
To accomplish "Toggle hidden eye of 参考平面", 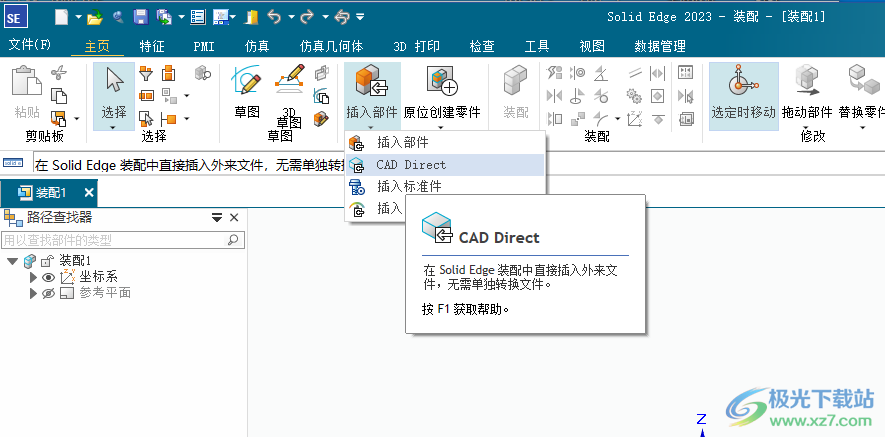I will (x=49, y=293).
